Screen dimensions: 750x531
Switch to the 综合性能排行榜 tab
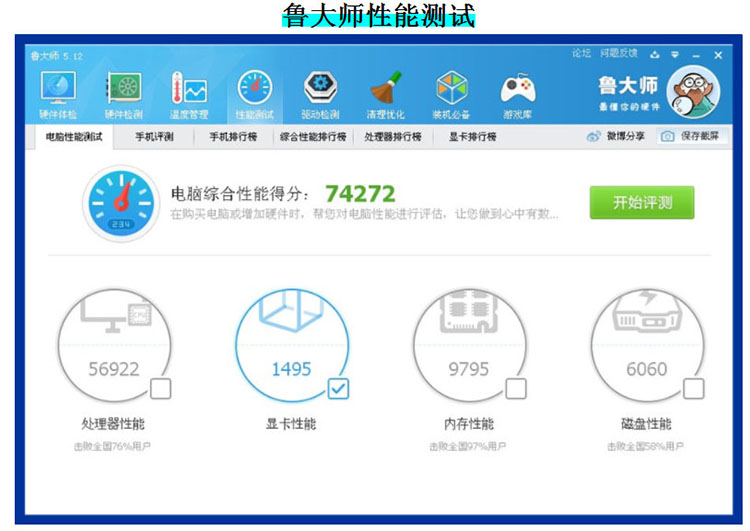[x=312, y=137]
